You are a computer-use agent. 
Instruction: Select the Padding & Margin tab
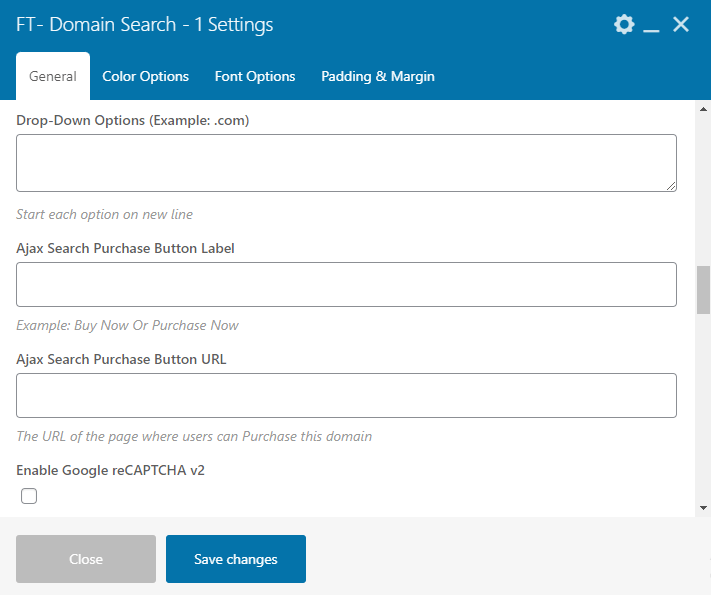(377, 76)
